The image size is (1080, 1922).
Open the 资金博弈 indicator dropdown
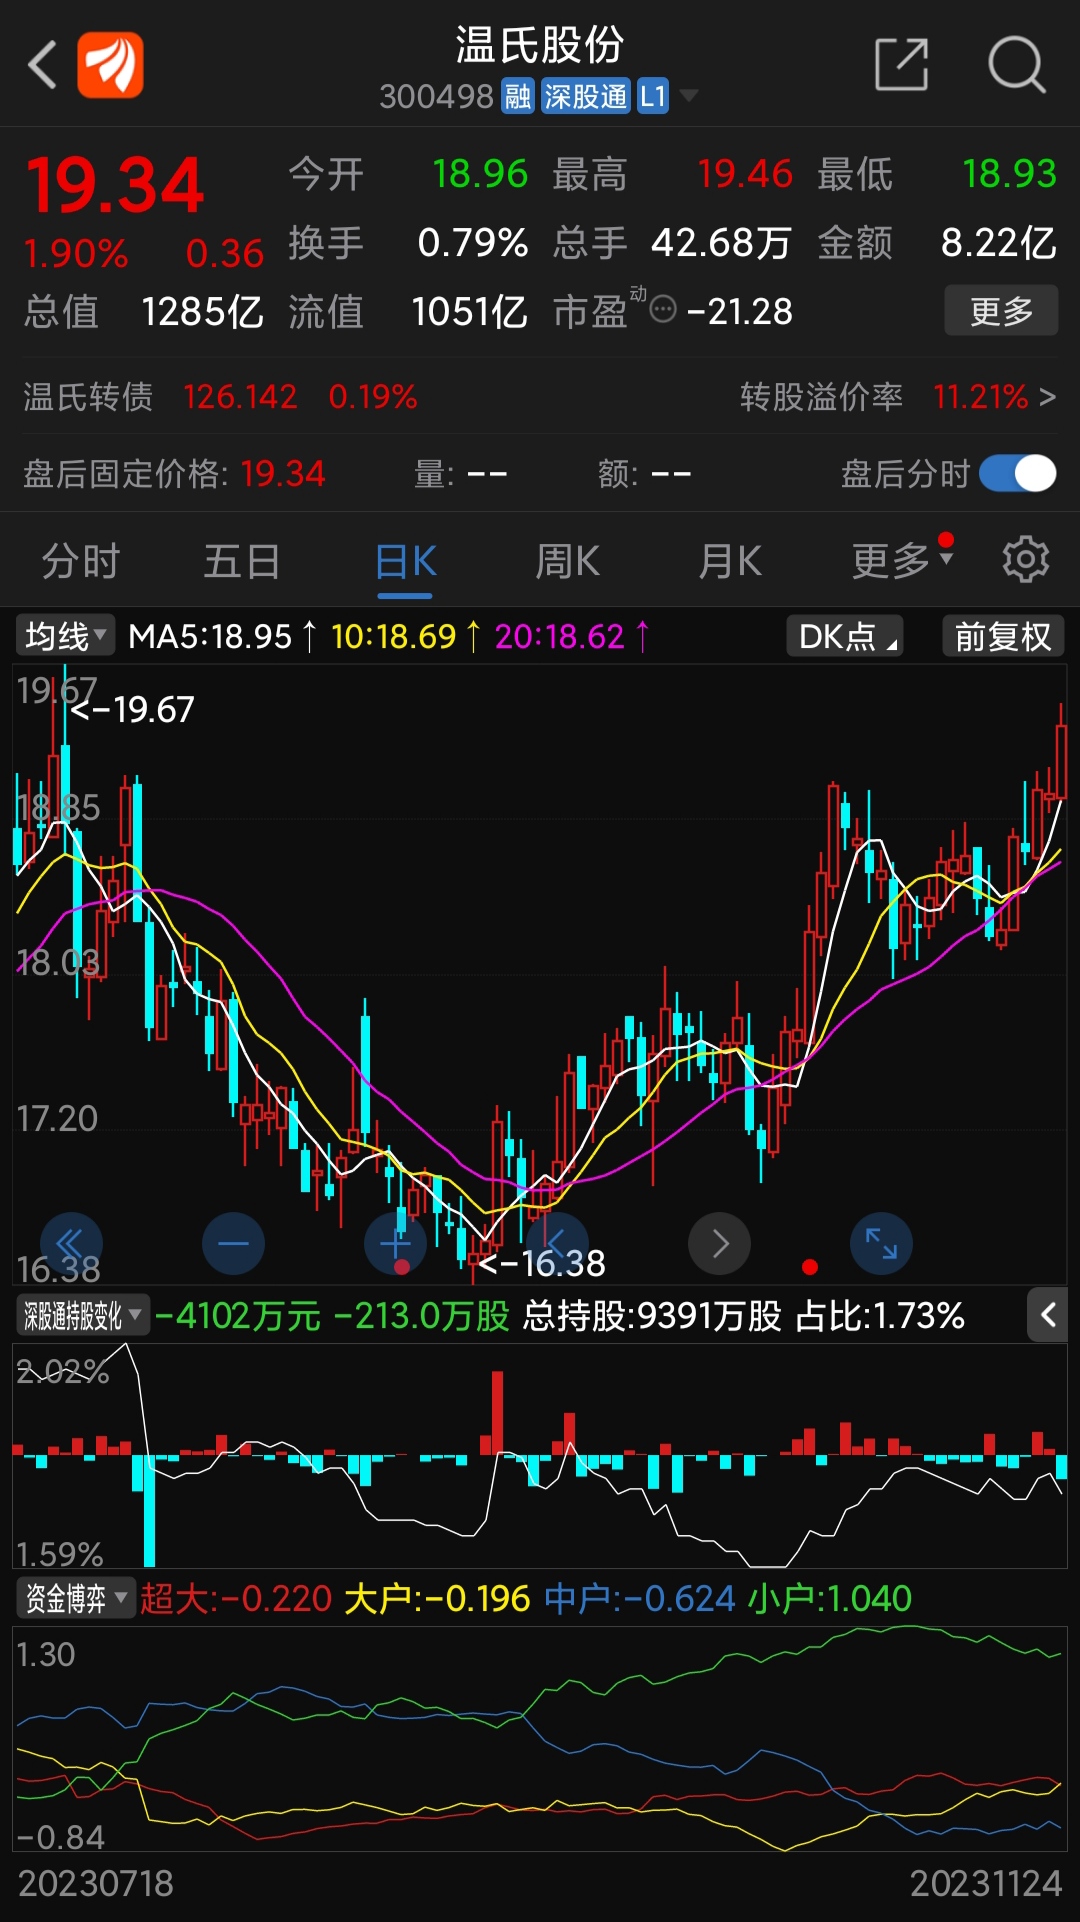pos(75,1598)
